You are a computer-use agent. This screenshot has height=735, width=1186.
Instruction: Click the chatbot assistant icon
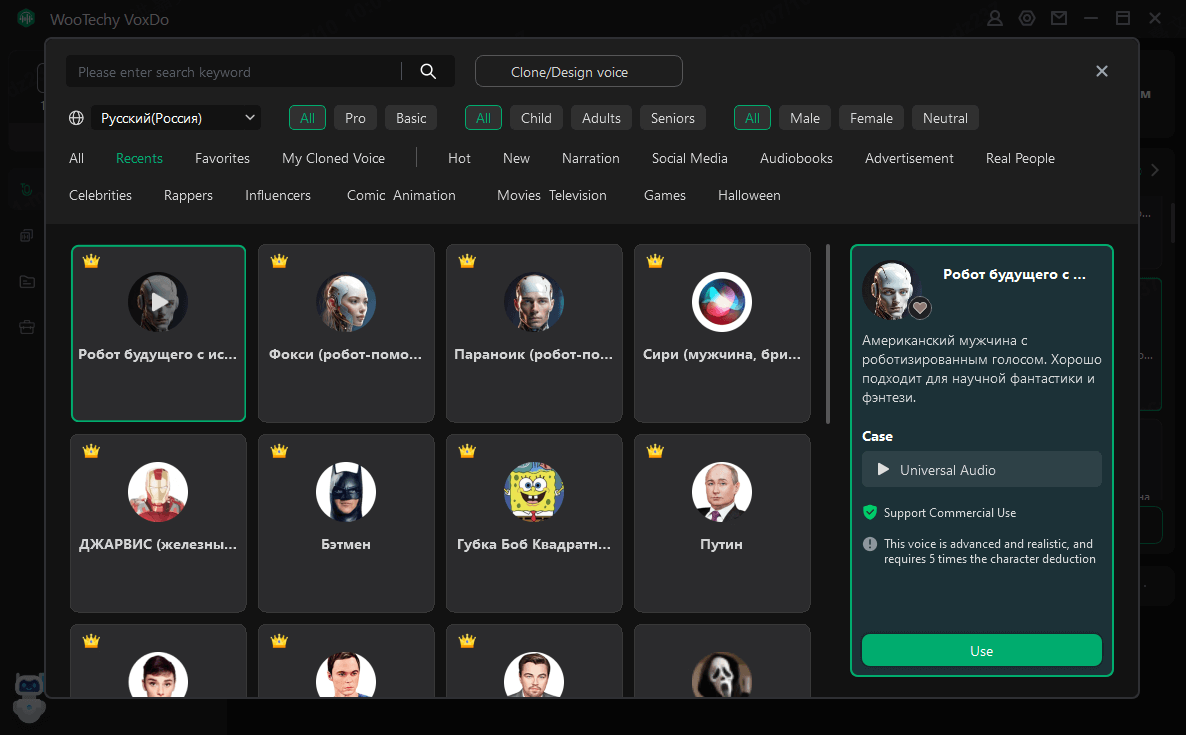29,697
